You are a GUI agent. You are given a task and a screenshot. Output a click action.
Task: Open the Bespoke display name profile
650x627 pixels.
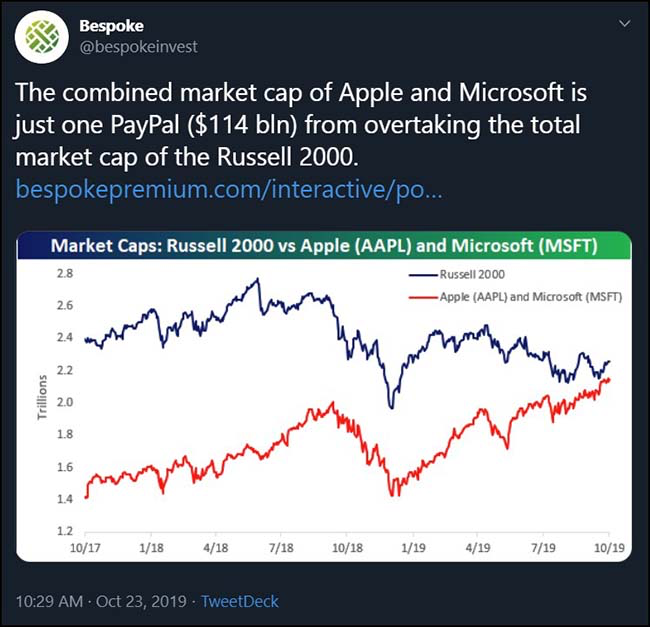click(112, 26)
